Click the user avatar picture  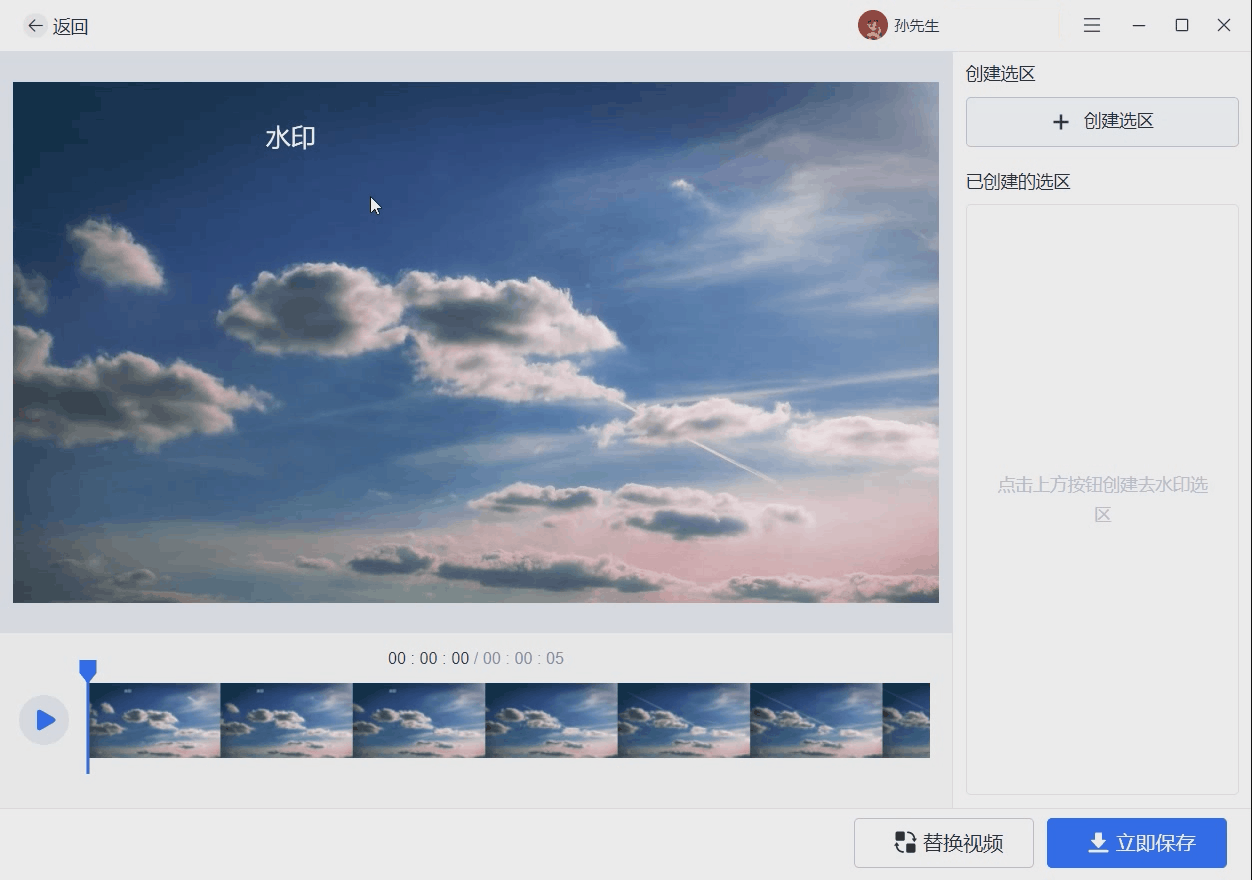tap(872, 26)
